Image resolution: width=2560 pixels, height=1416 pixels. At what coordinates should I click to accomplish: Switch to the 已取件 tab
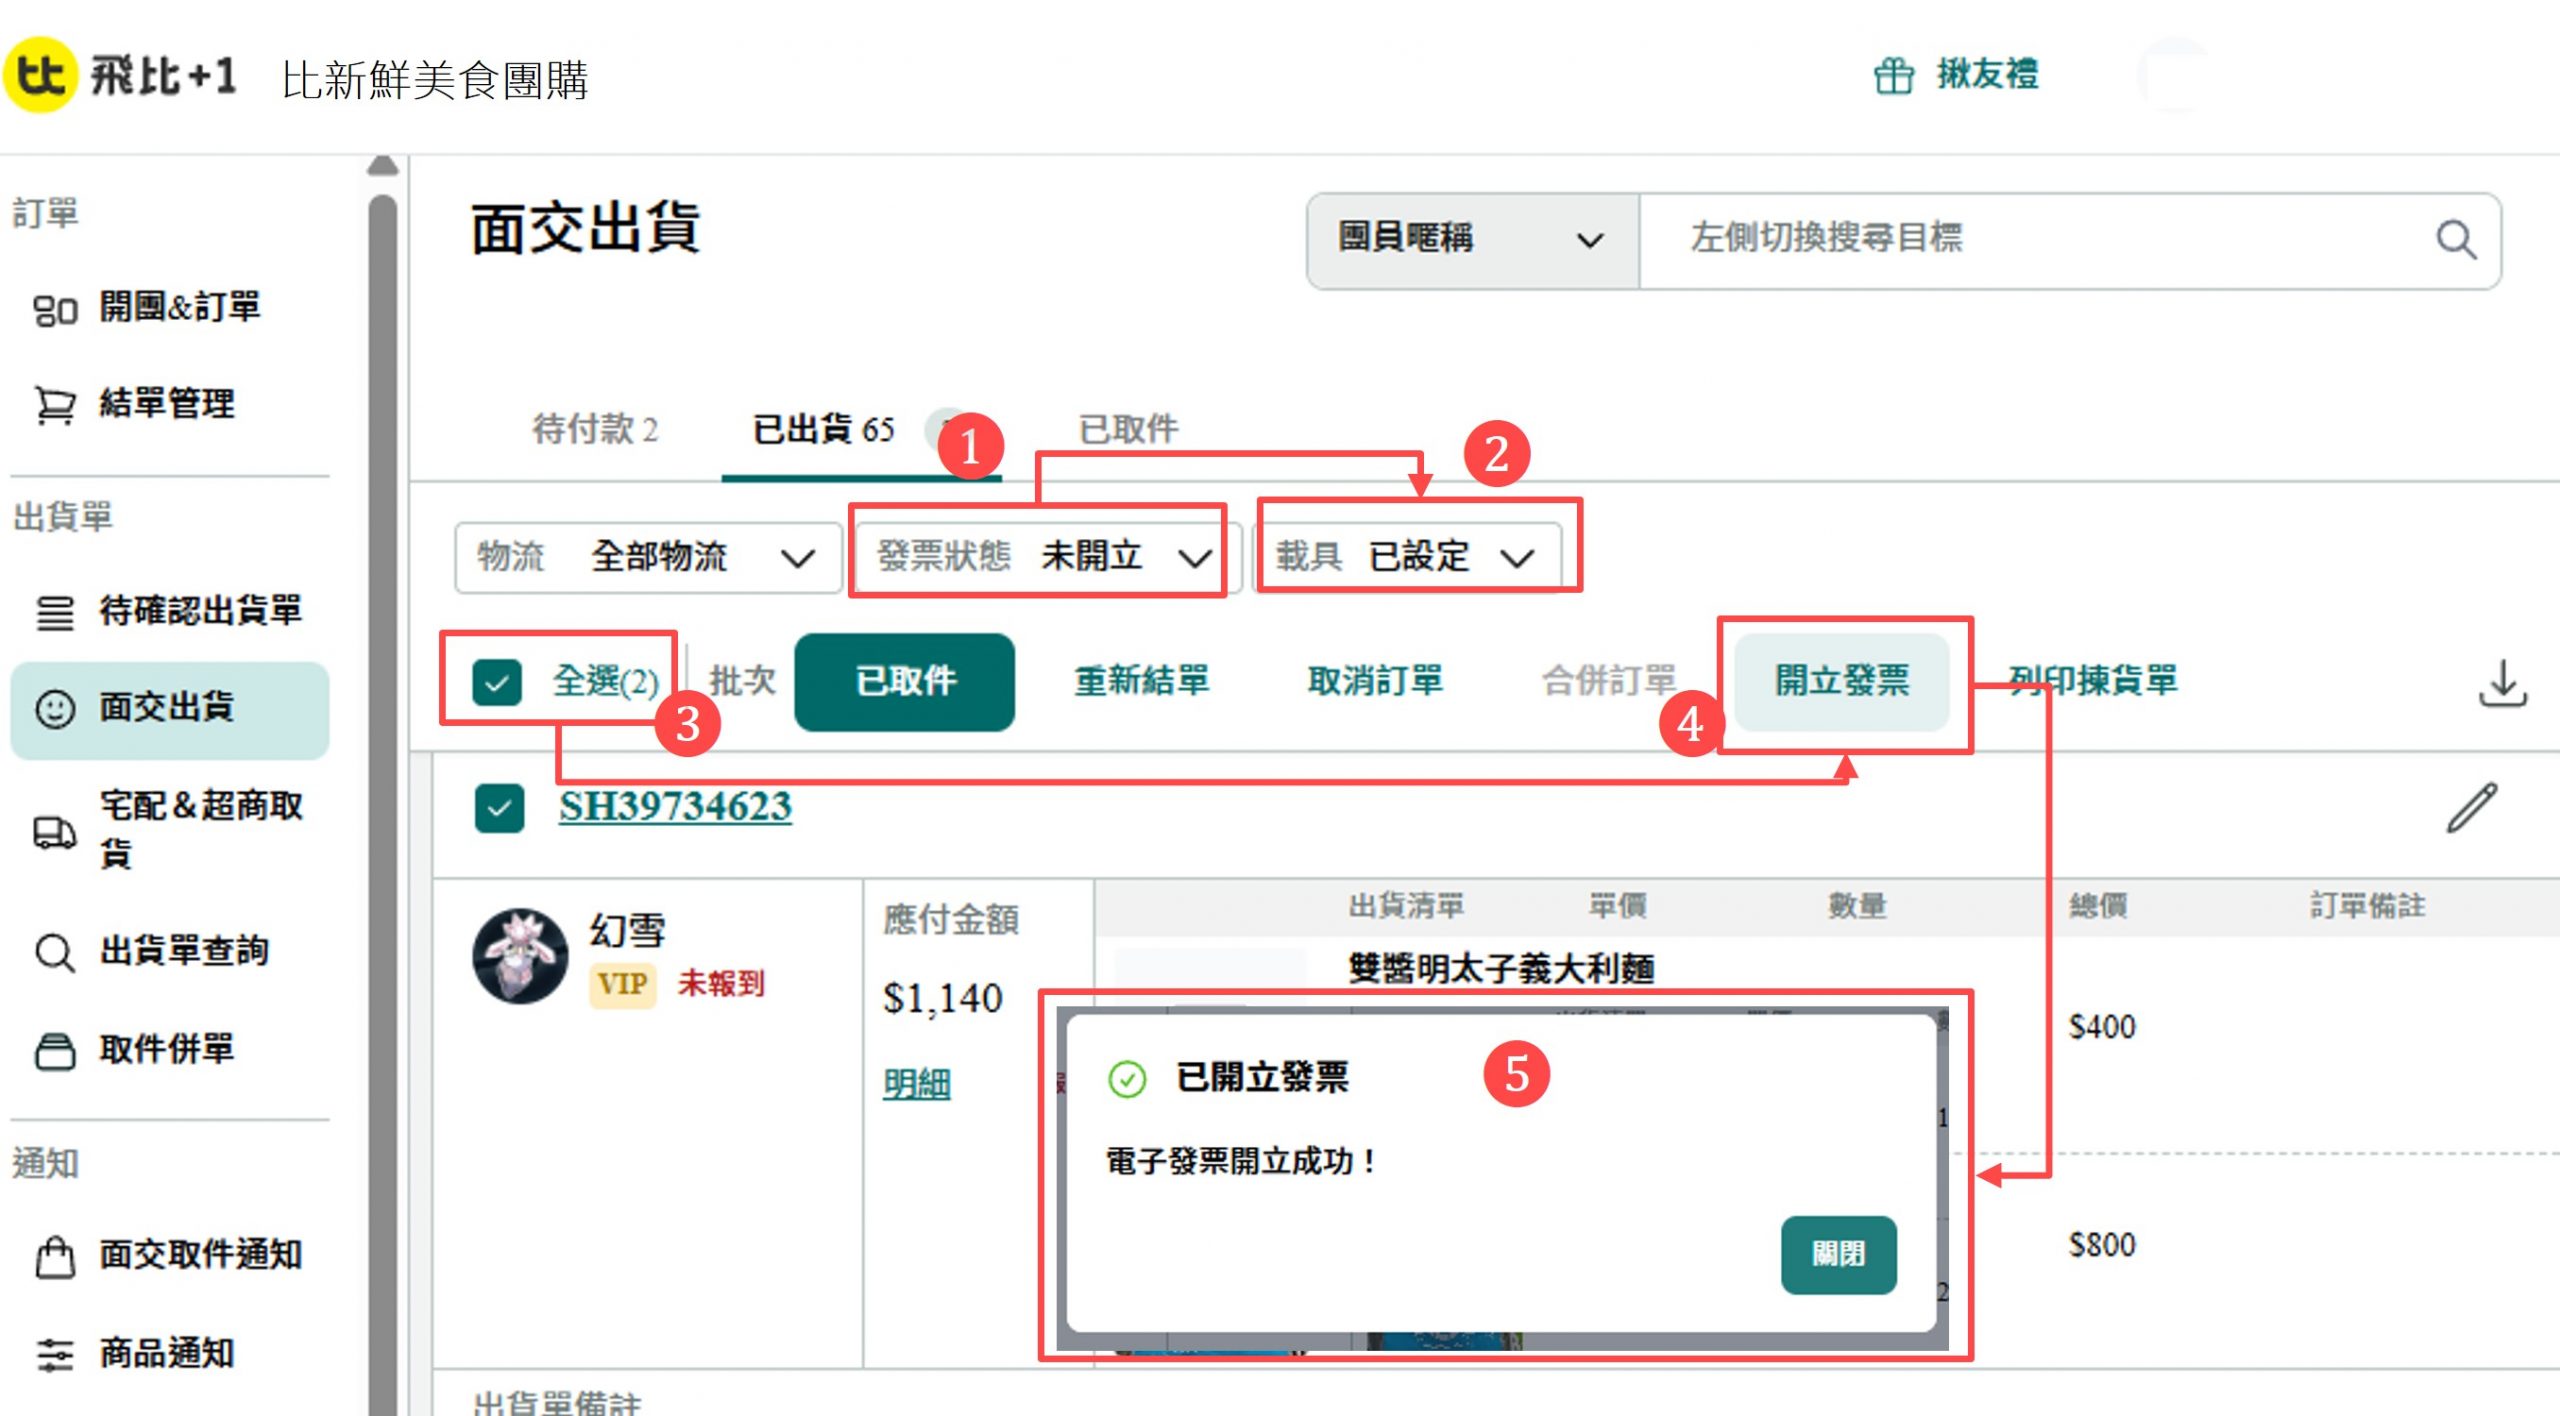coord(1128,430)
